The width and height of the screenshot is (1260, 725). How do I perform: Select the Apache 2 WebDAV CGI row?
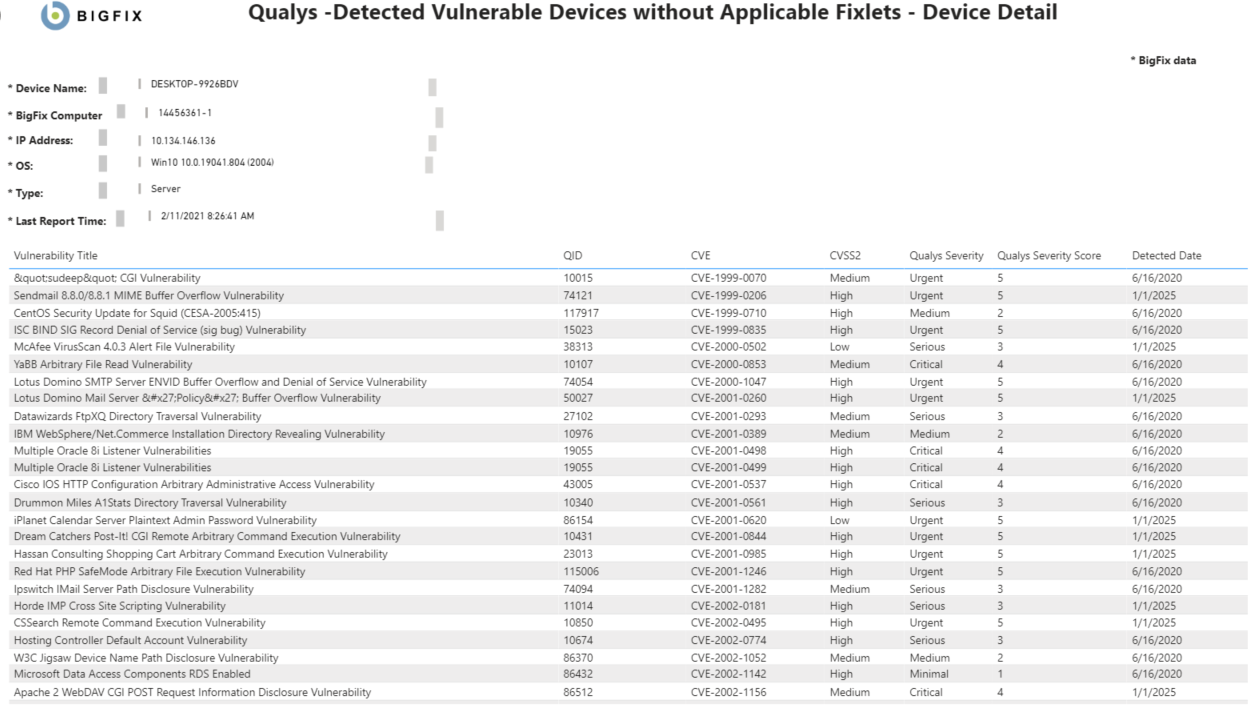[x=192, y=692]
